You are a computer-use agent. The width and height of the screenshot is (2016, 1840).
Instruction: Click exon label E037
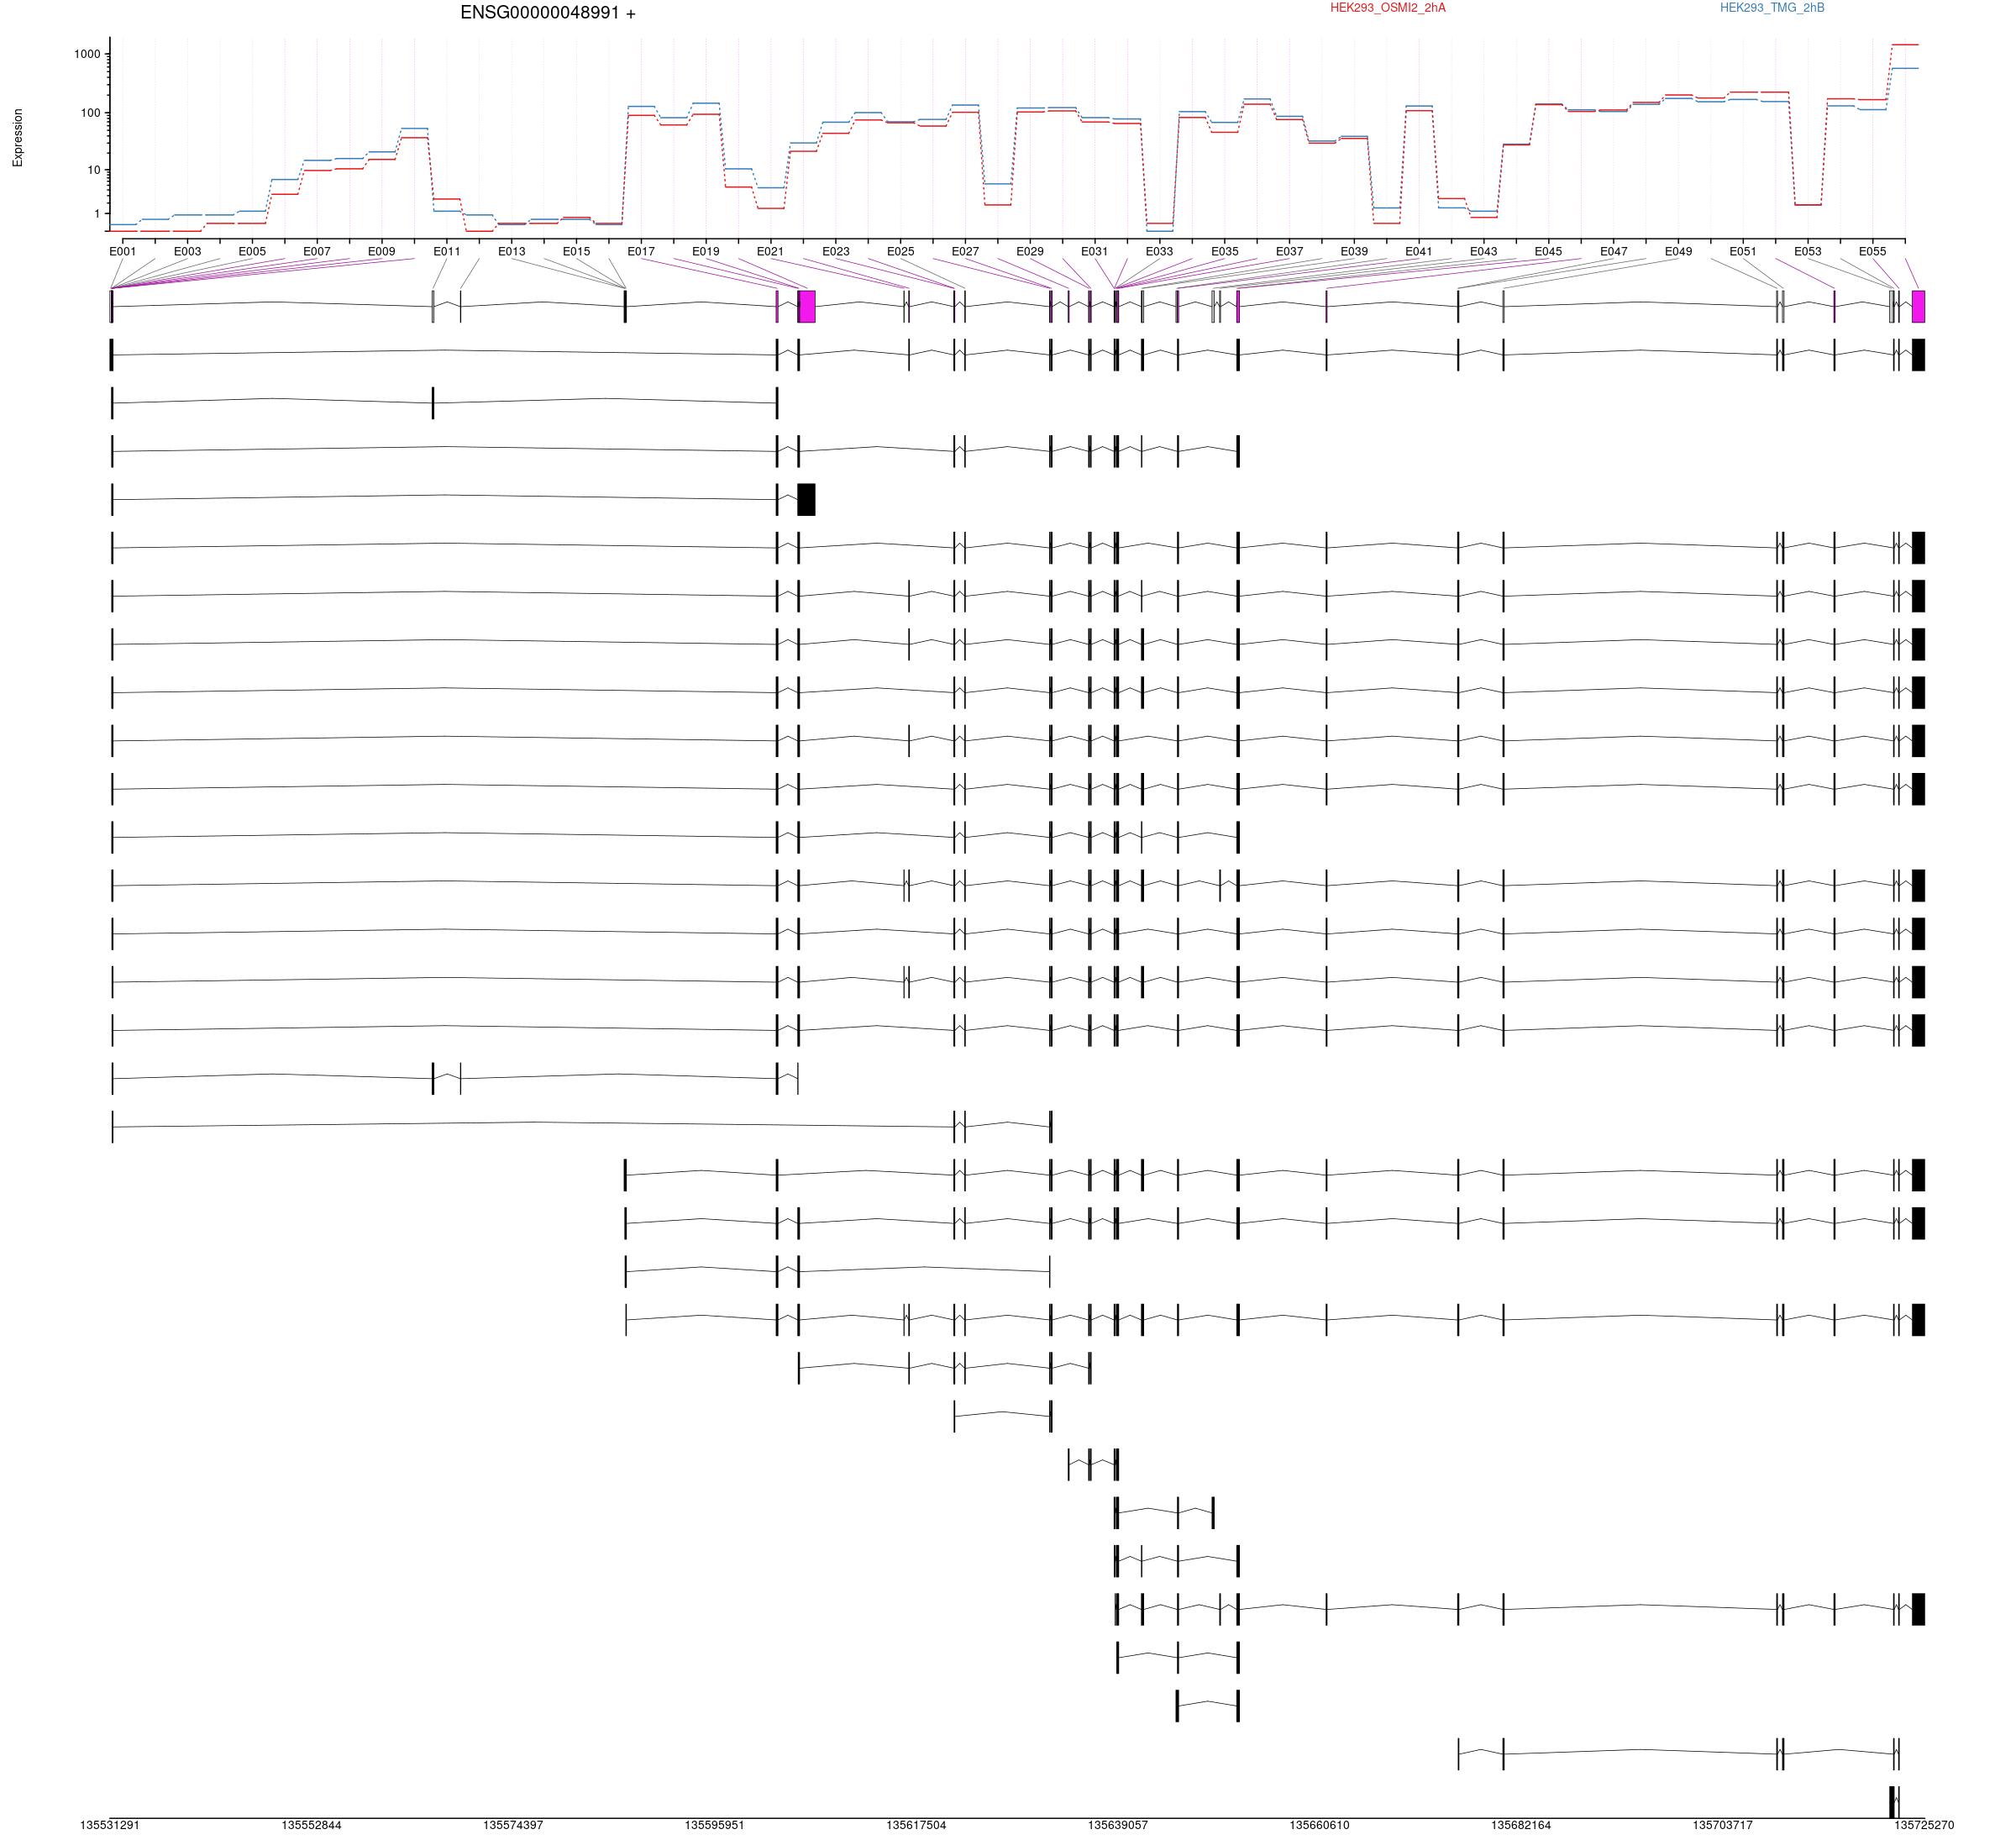pos(1290,252)
